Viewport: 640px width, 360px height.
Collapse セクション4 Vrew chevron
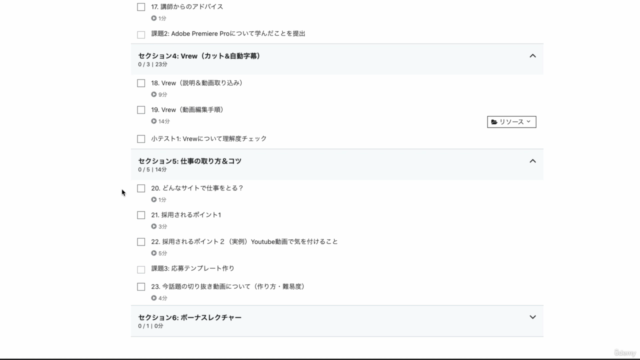click(x=533, y=56)
